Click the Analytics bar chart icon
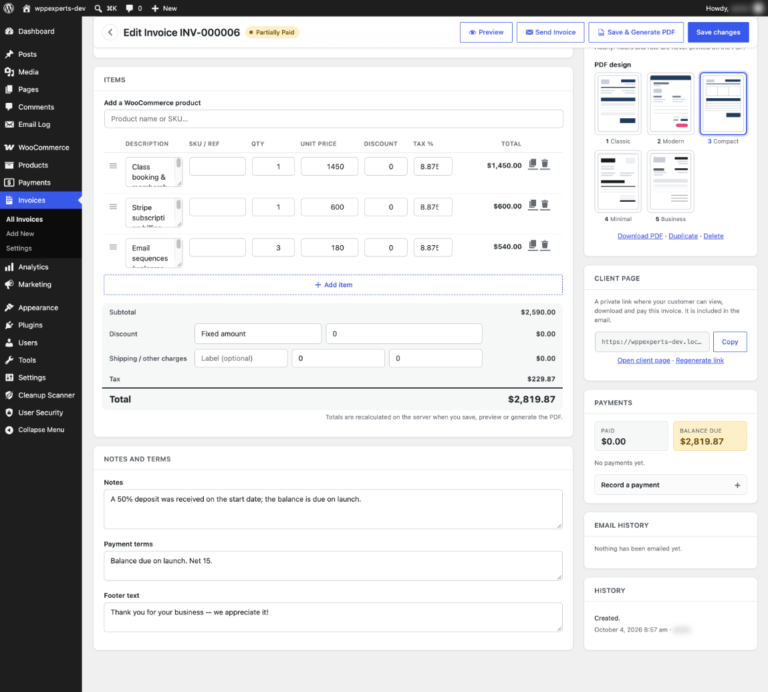The image size is (768, 692). coord(9,267)
